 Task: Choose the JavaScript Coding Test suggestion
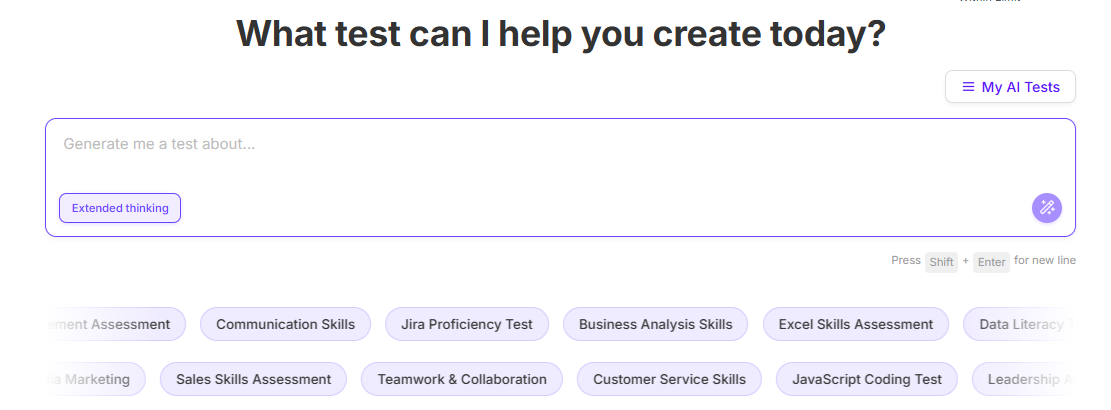pyautogui.click(x=866, y=379)
